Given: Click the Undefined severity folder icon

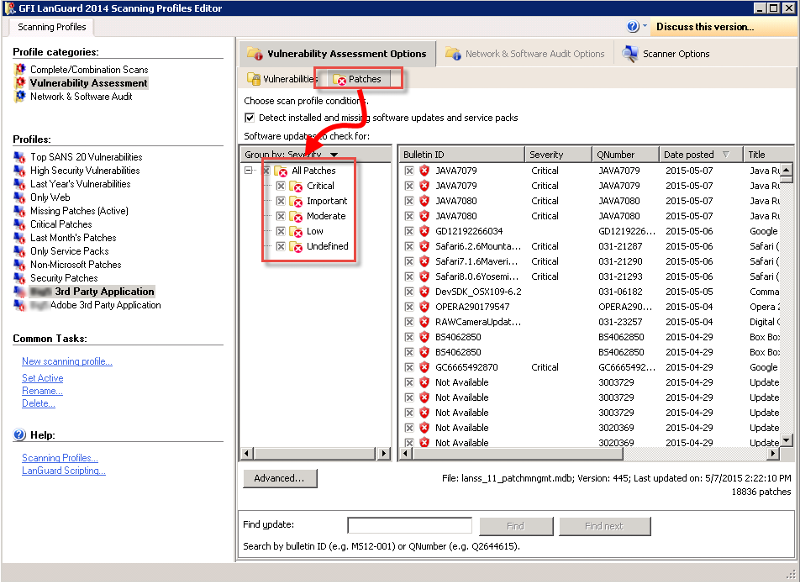Looking at the screenshot, I should click(x=296, y=247).
